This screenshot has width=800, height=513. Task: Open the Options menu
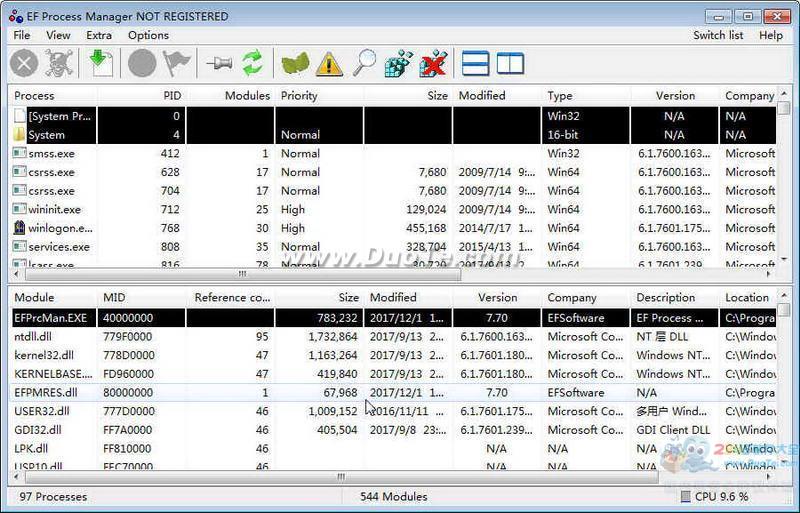pos(148,35)
